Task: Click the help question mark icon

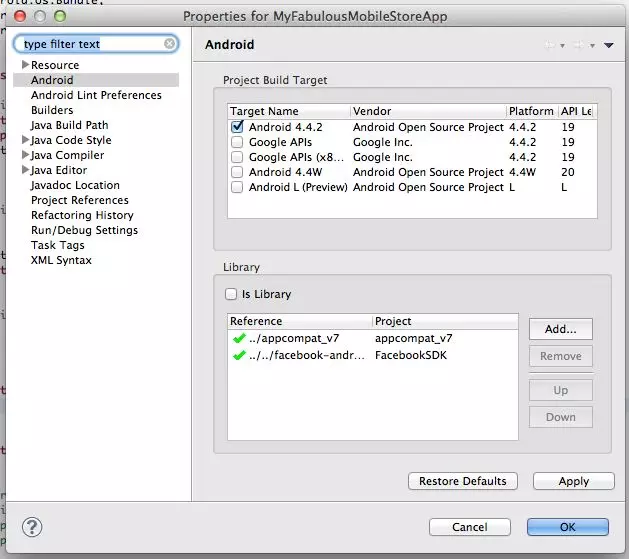Action: (32, 526)
